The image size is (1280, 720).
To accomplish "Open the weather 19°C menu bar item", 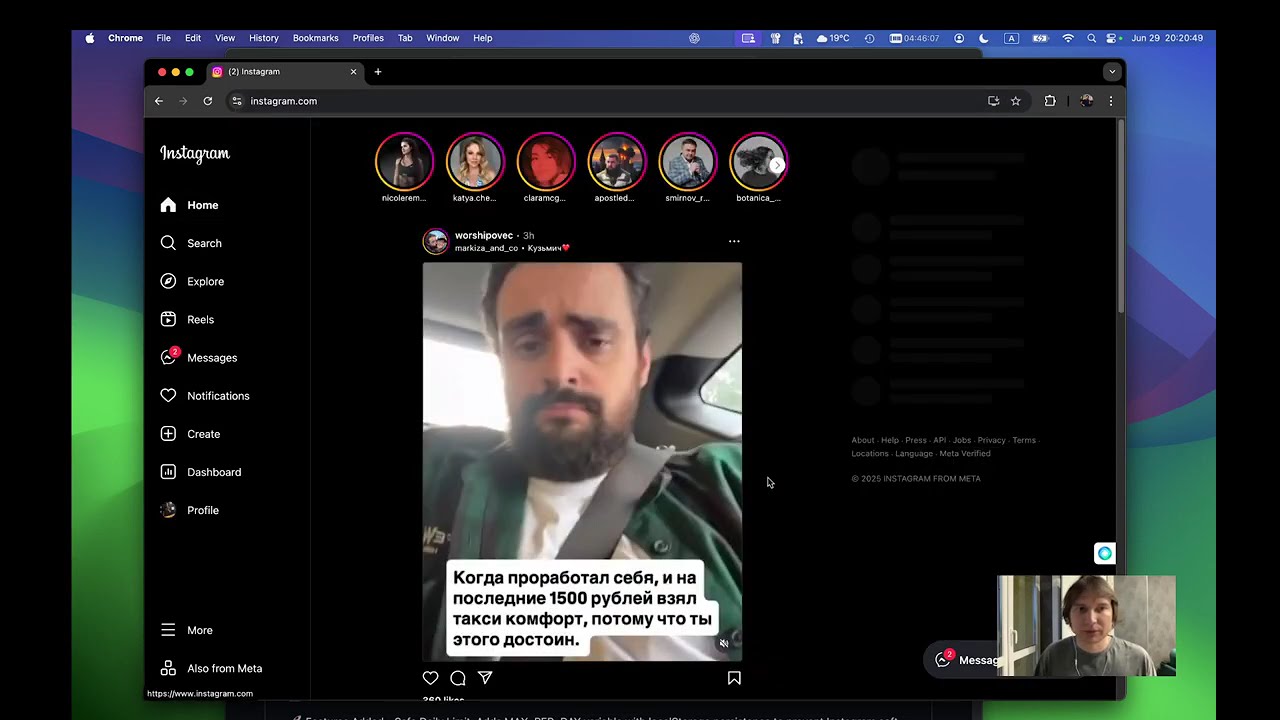I will coord(834,38).
